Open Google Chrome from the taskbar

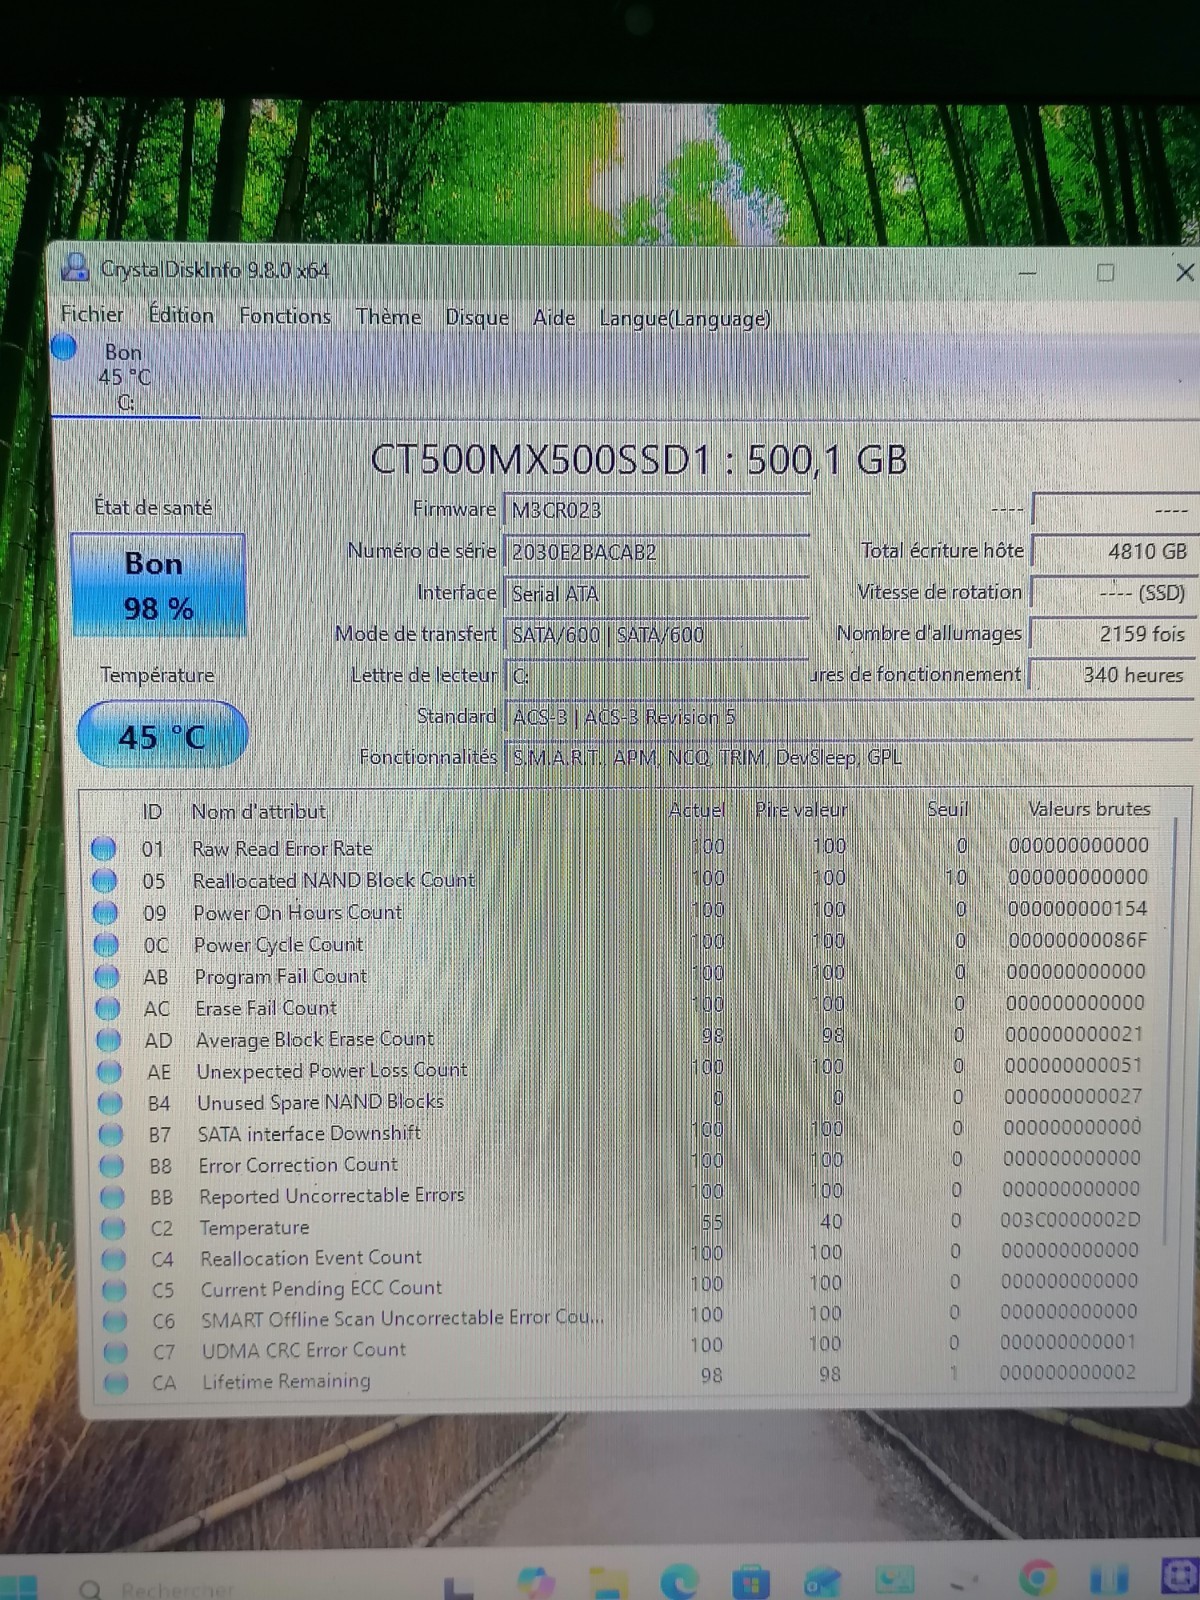coord(1037,1580)
